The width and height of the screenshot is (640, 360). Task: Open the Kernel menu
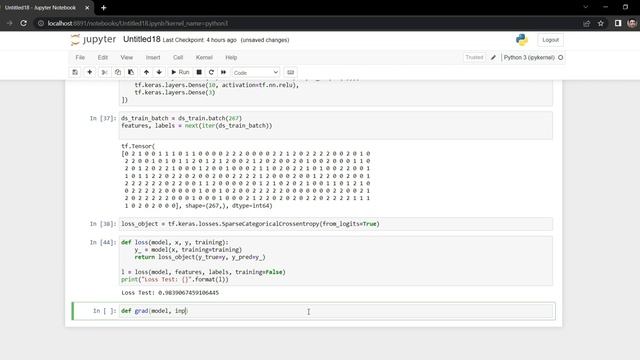coord(204,58)
